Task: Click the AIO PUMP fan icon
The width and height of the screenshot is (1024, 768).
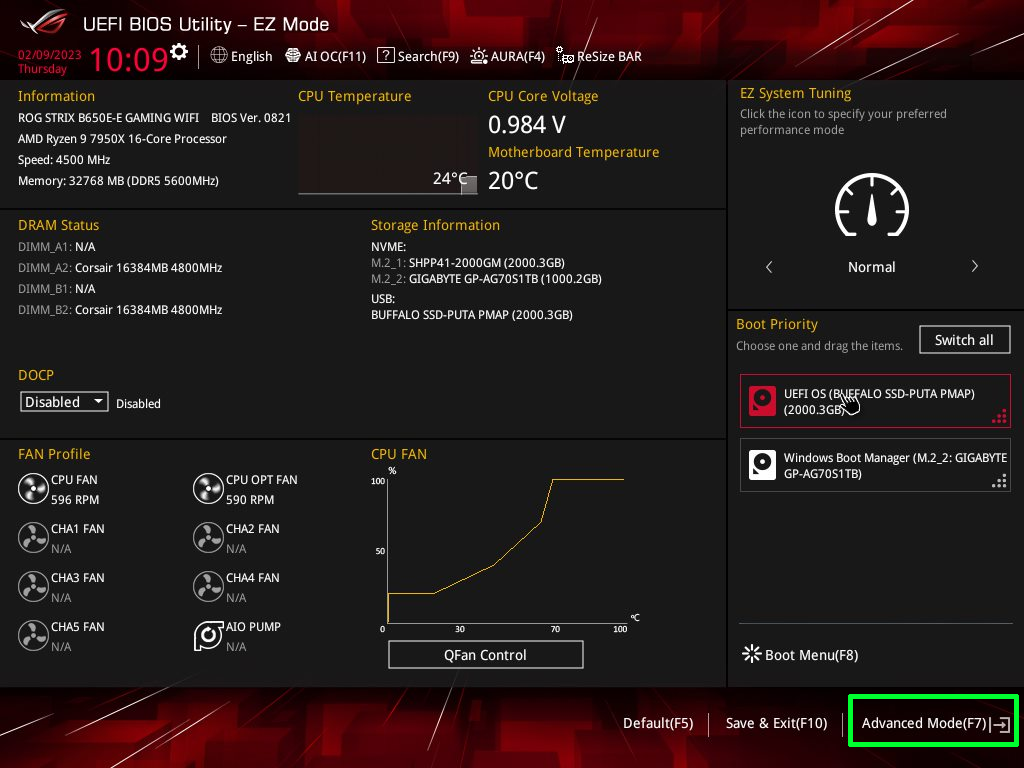Action: (208, 635)
